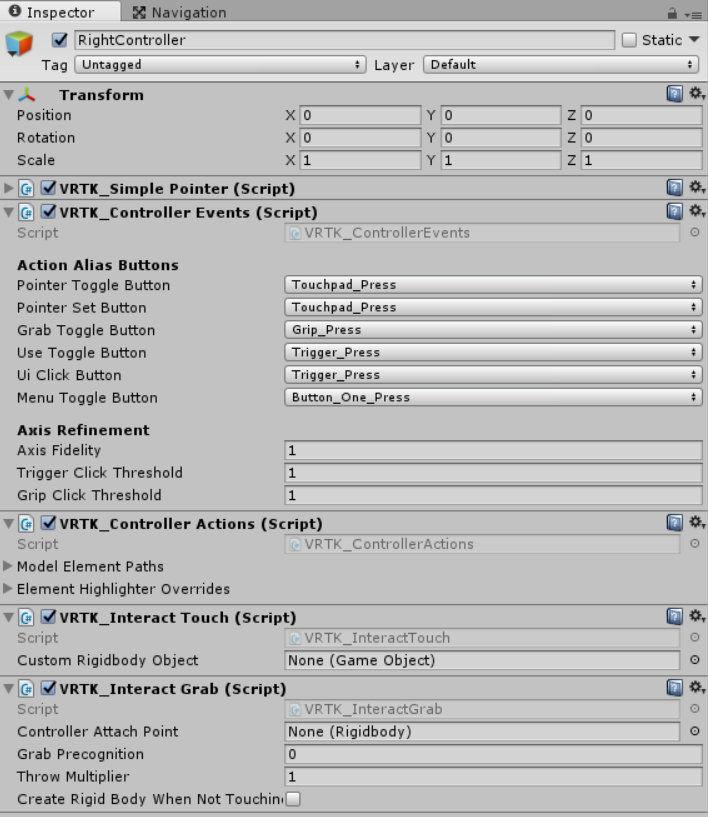Click VRTK_ControllerEvents script object picker circle

pyautogui.click(x=694, y=232)
